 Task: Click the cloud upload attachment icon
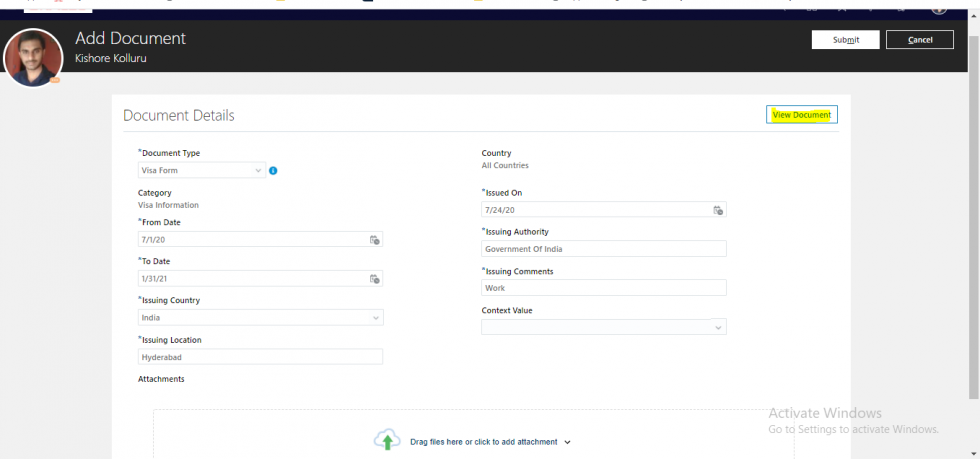[x=387, y=440]
